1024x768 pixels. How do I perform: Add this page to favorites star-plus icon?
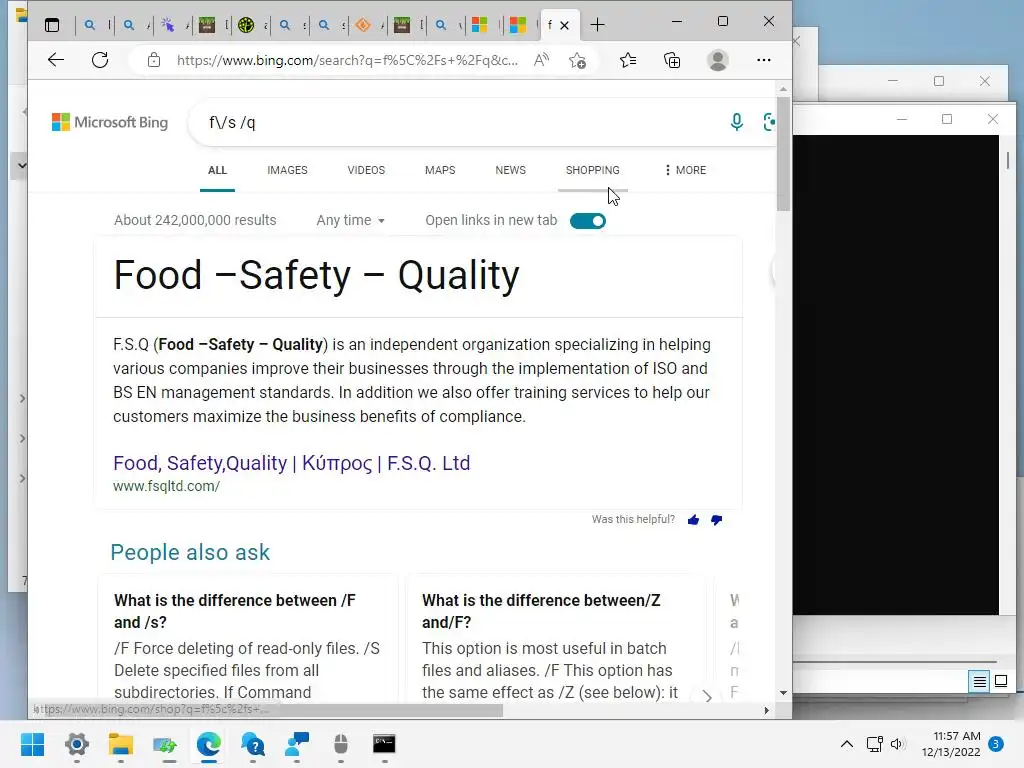click(x=577, y=60)
